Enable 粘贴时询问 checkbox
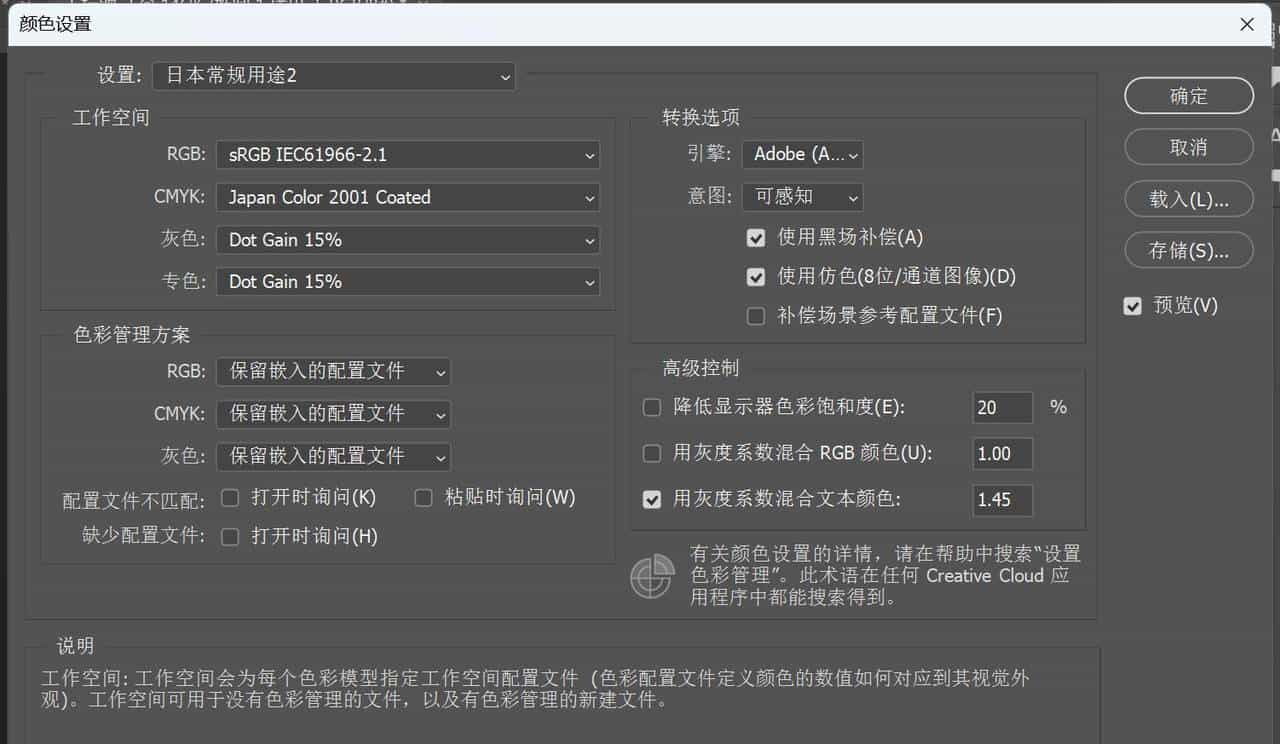The width and height of the screenshot is (1280, 744). coord(423,497)
